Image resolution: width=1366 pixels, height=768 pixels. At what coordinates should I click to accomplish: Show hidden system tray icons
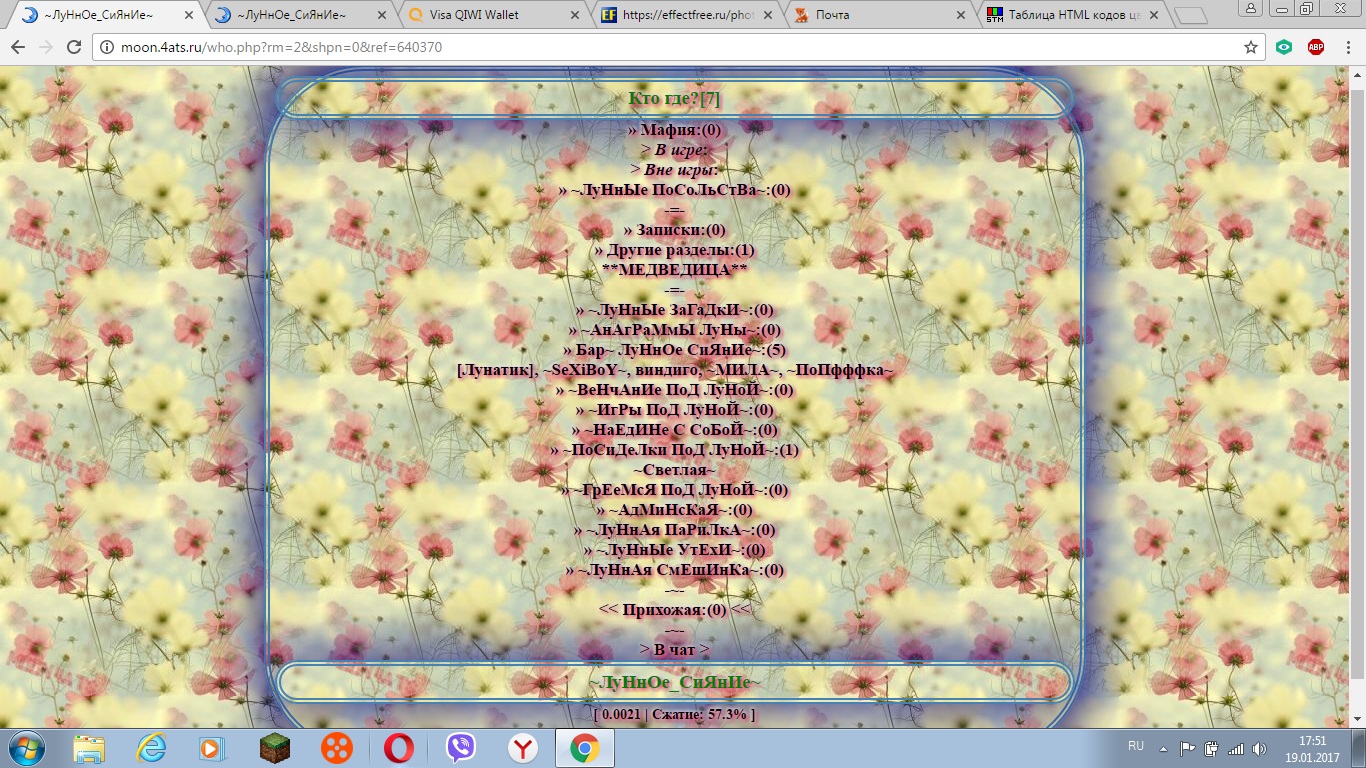1162,748
